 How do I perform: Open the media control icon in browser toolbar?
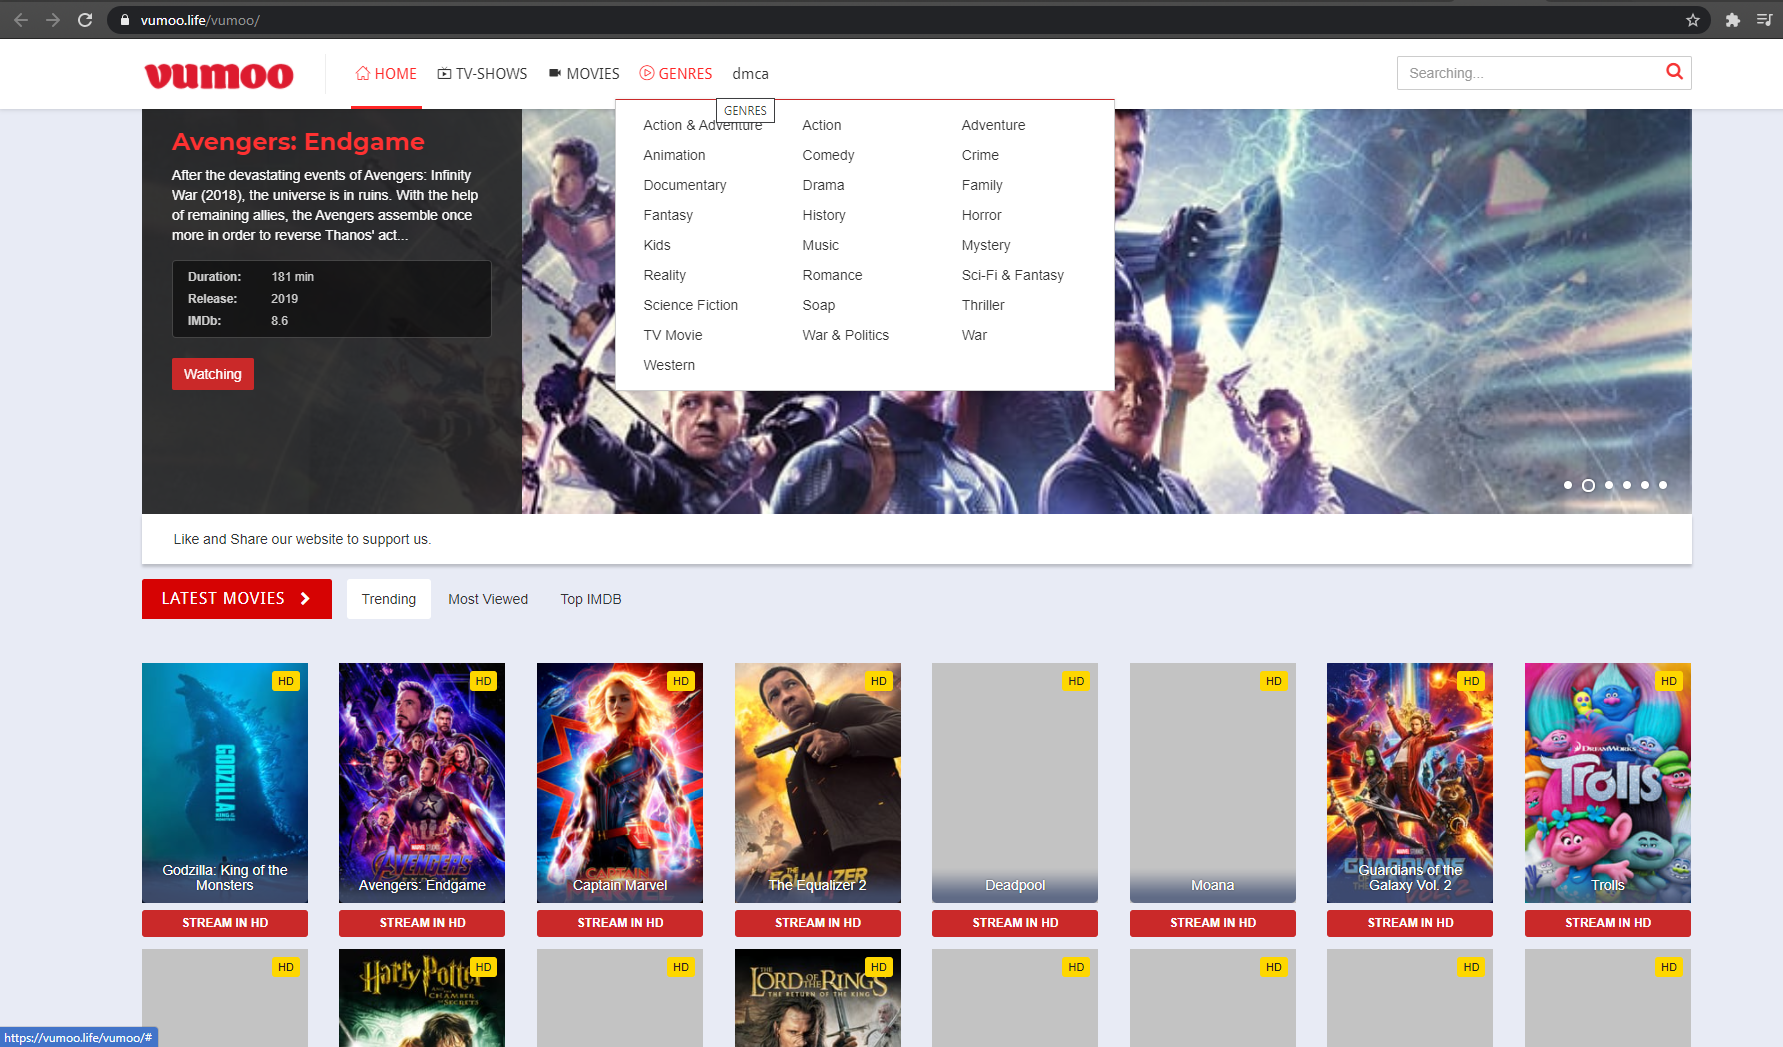1765,20
